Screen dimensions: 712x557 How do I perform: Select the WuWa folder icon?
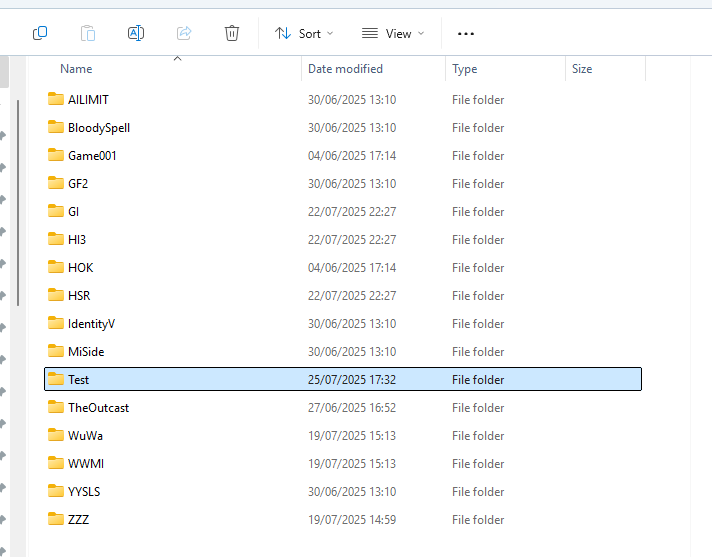click(56, 435)
